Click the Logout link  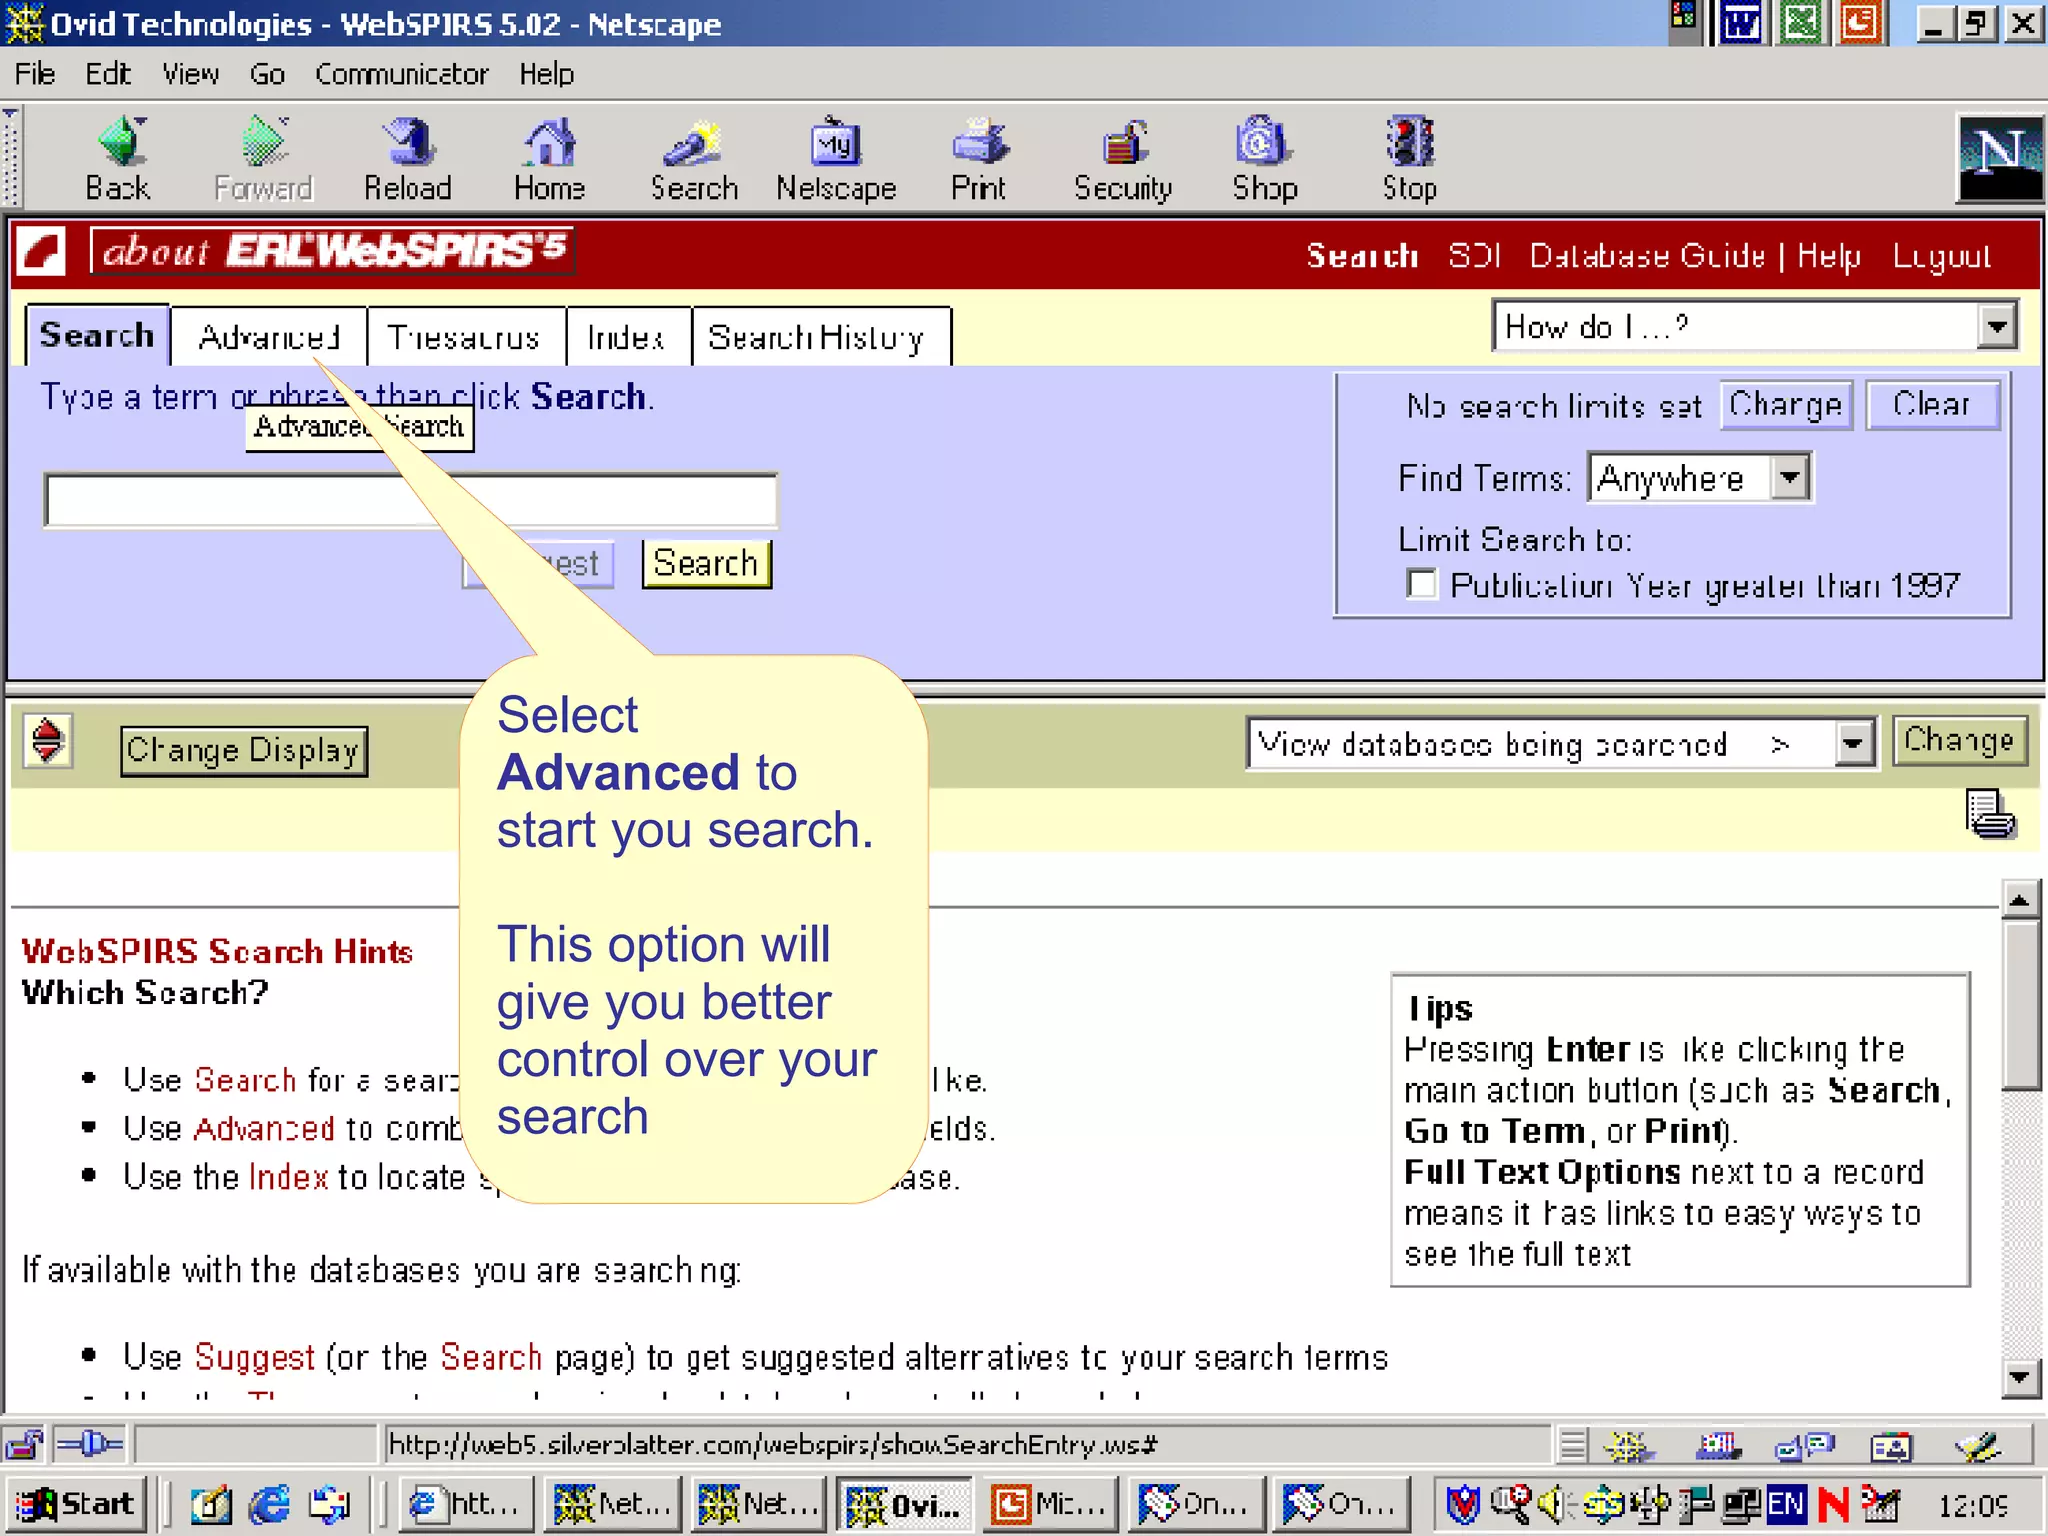click(1942, 256)
